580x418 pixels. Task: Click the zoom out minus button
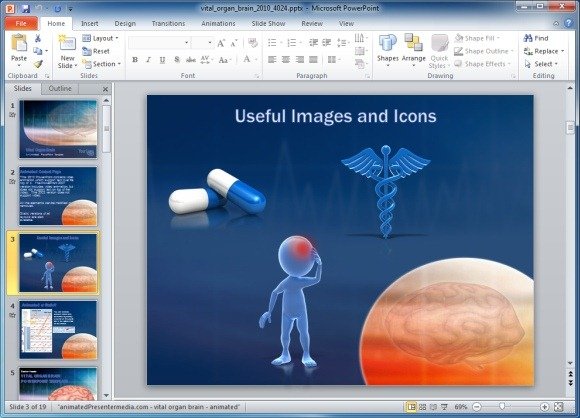[x=477, y=407]
